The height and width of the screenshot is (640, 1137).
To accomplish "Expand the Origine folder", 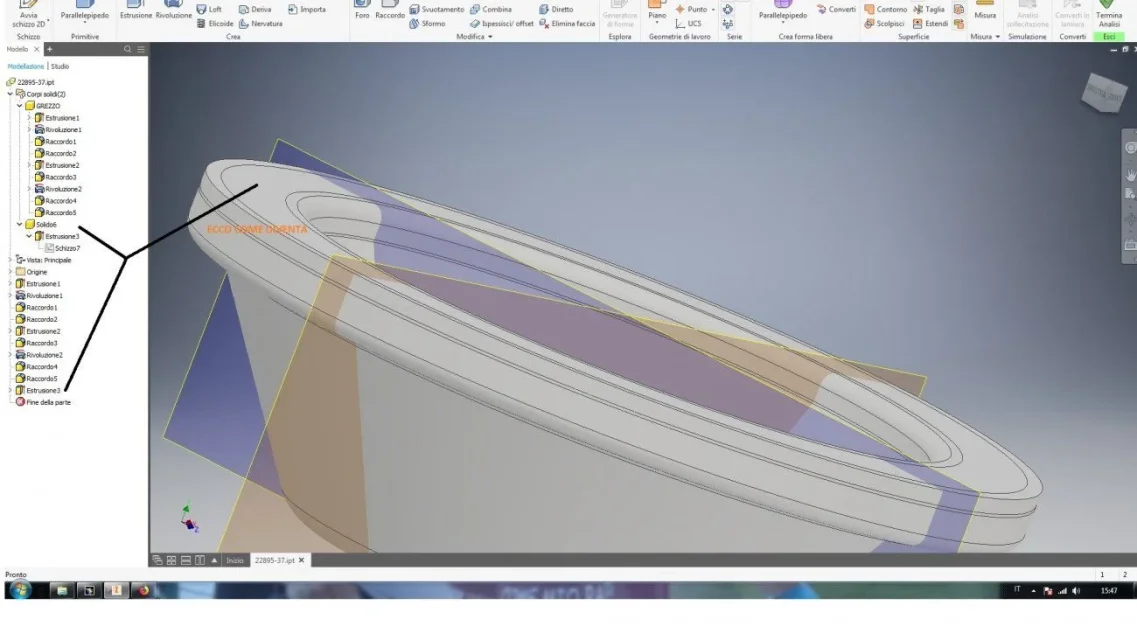I will [x=10, y=272].
